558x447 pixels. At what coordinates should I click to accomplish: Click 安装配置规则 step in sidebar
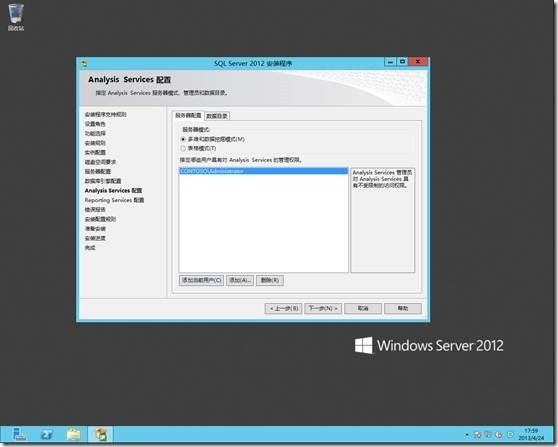point(100,219)
